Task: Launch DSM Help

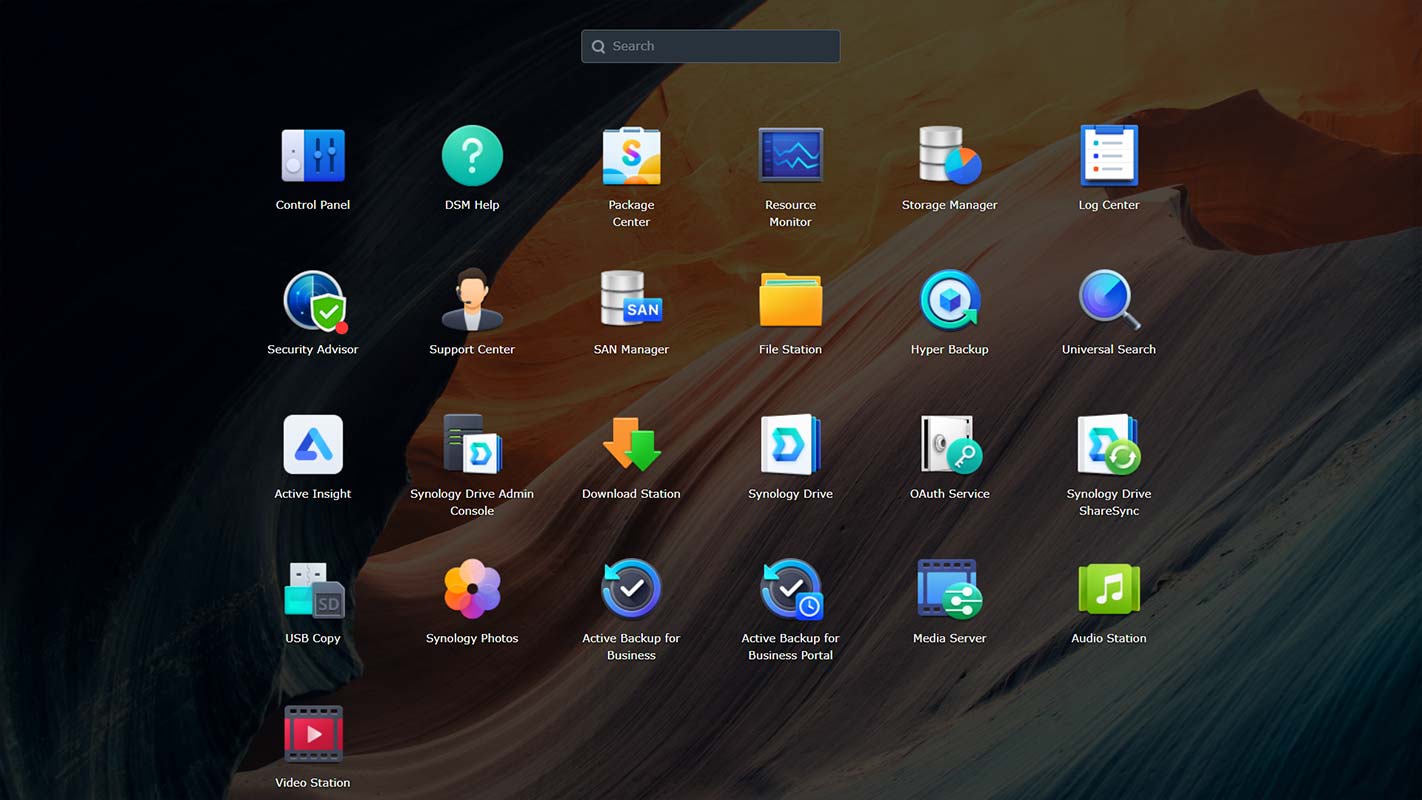Action: pos(472,156)
